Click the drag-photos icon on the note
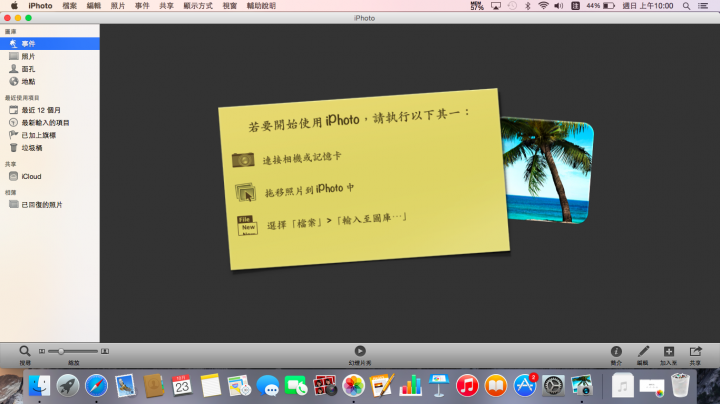This screenshot has height=404, width=720. point(245,192)
